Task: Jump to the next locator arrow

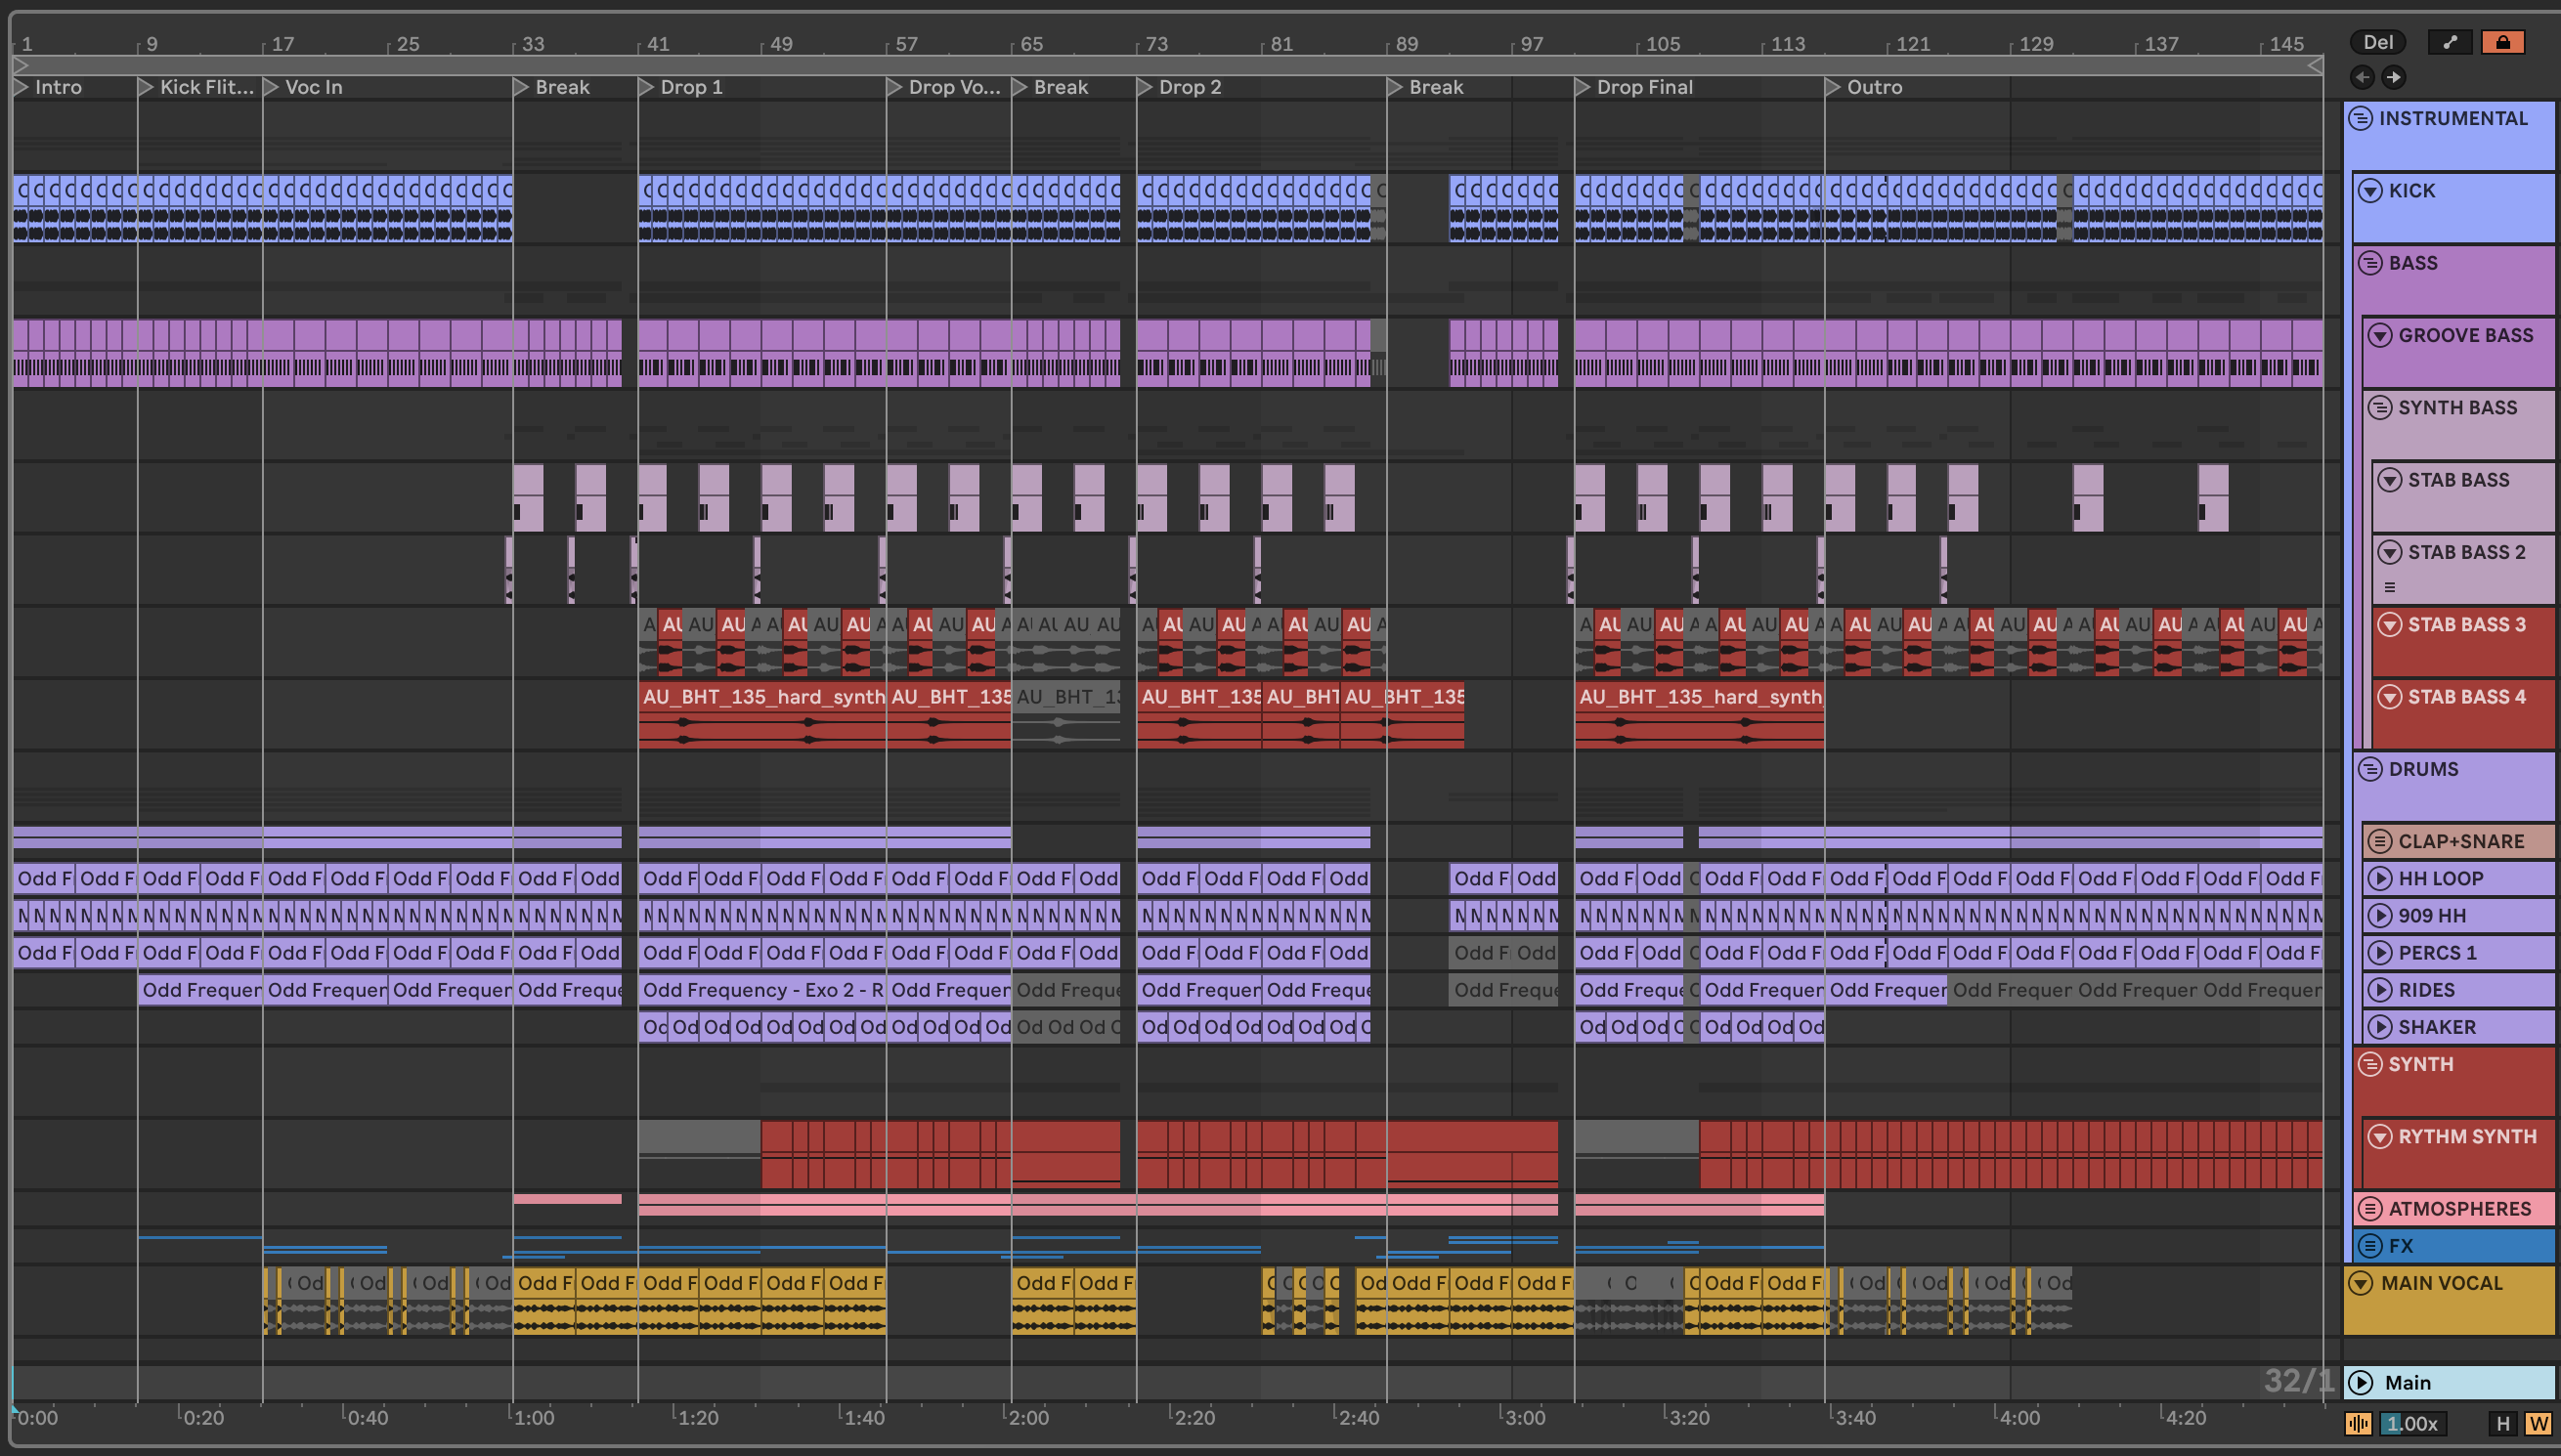Action: (2393, 77)
